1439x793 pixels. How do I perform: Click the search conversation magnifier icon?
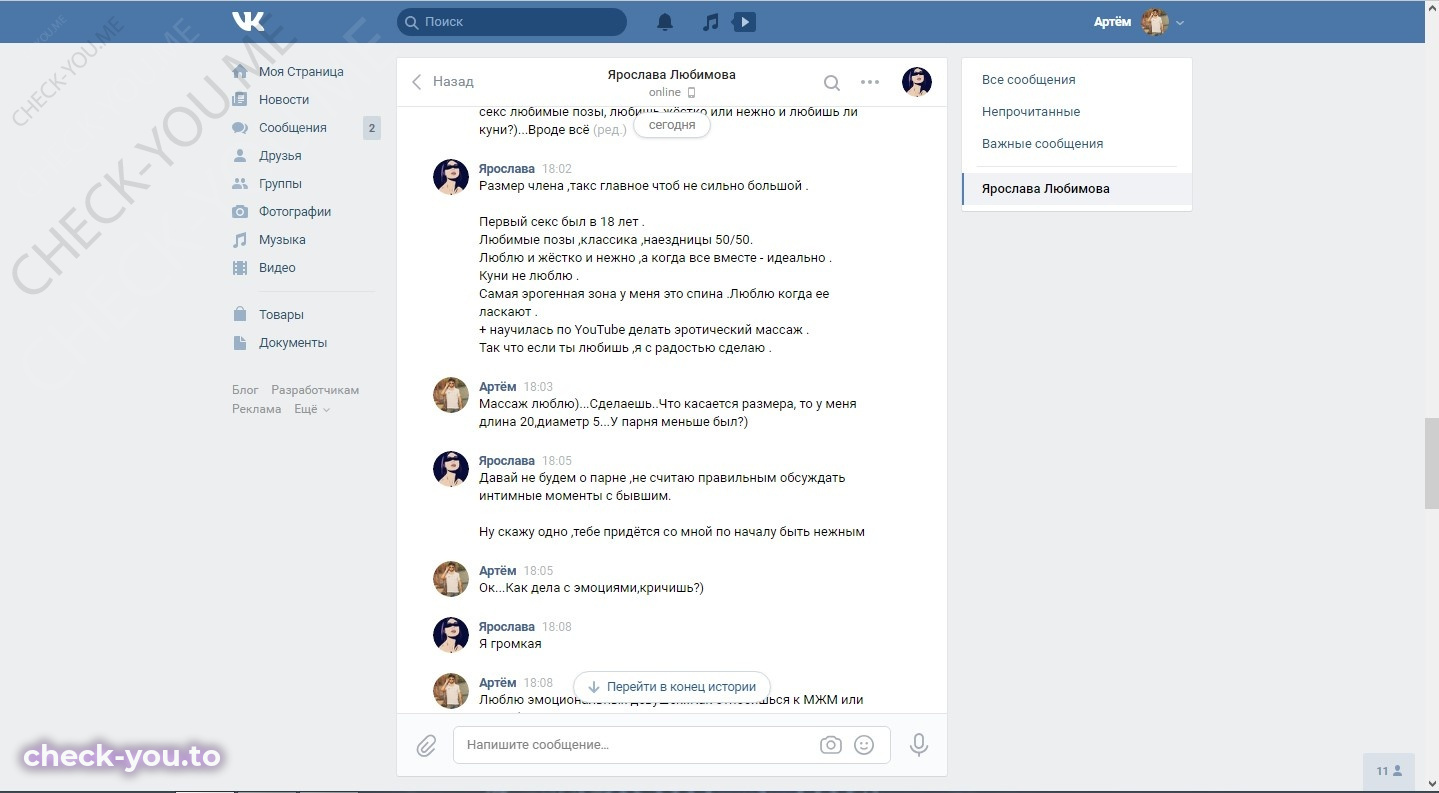tap(832, 82)
